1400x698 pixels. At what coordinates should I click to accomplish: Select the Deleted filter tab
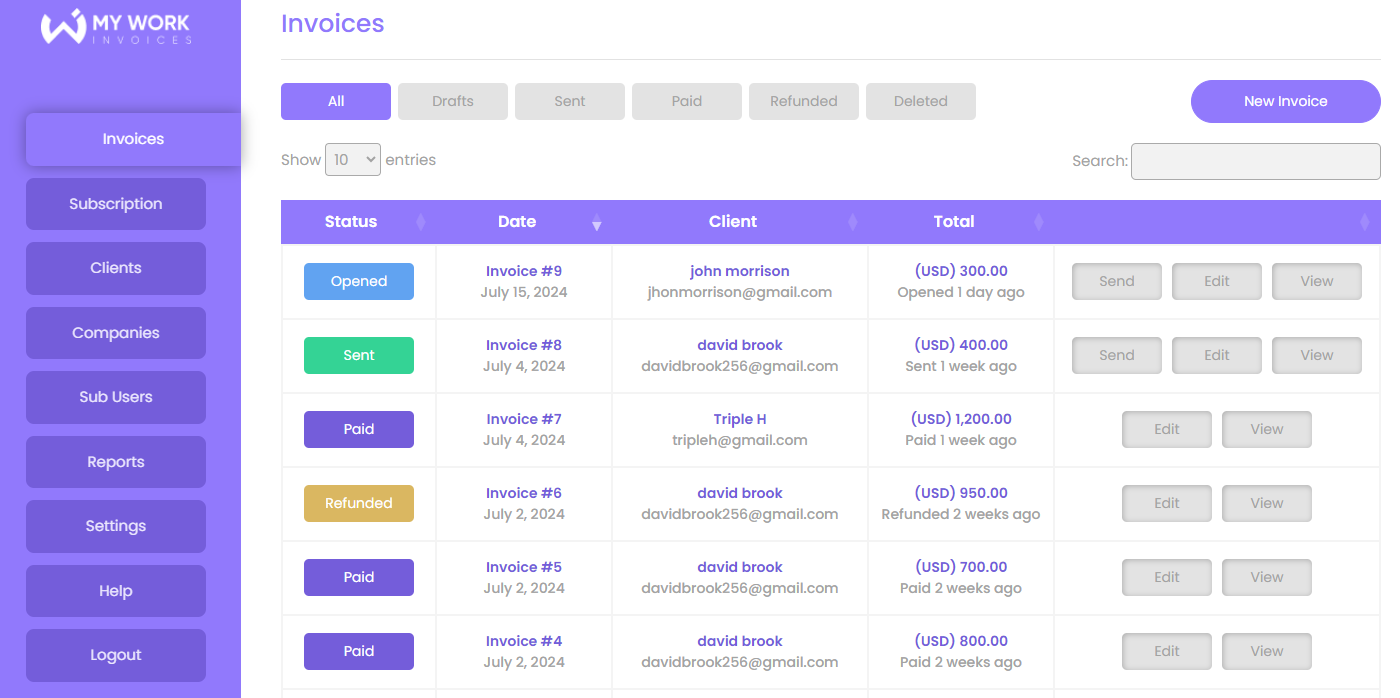point(921,101)
